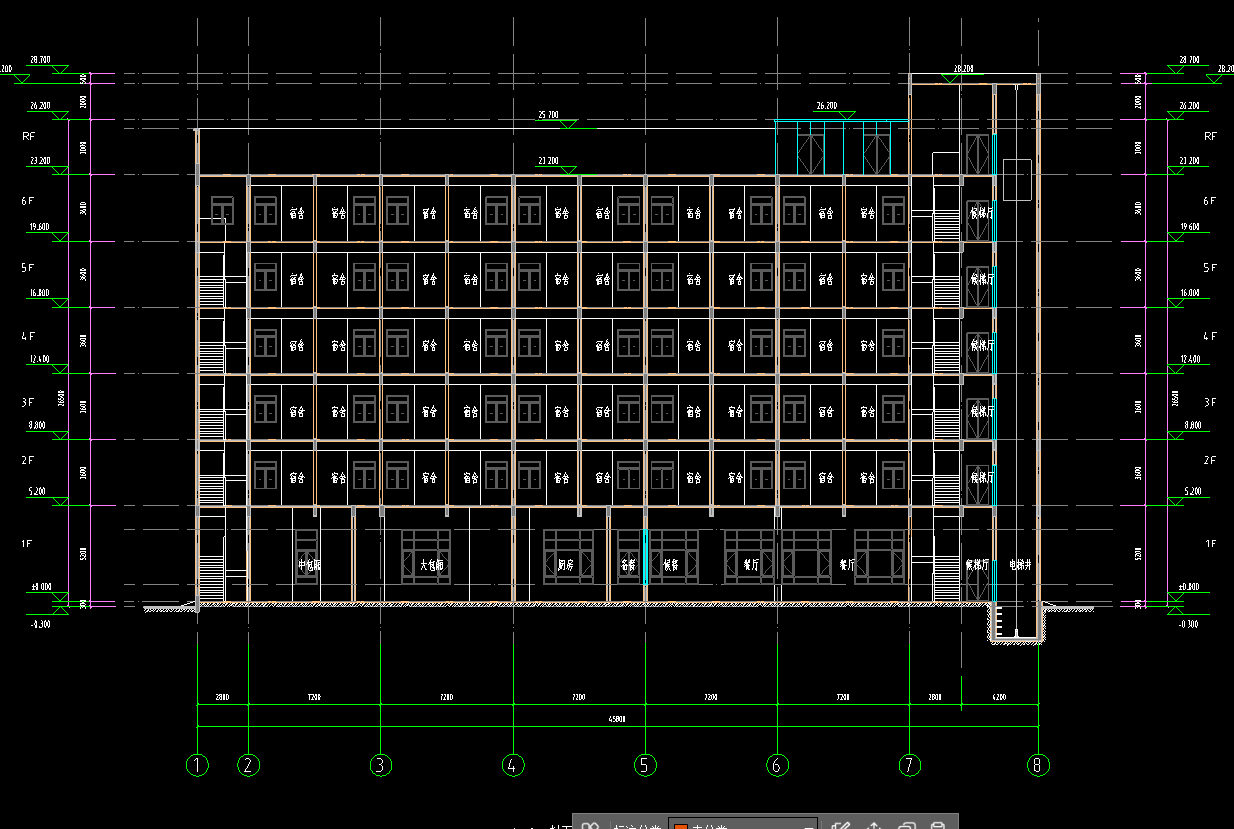Click the upload/export arrow icon in bottom toolbar
This screenshot has width=1234, height=829.
(x=874, y=826)
